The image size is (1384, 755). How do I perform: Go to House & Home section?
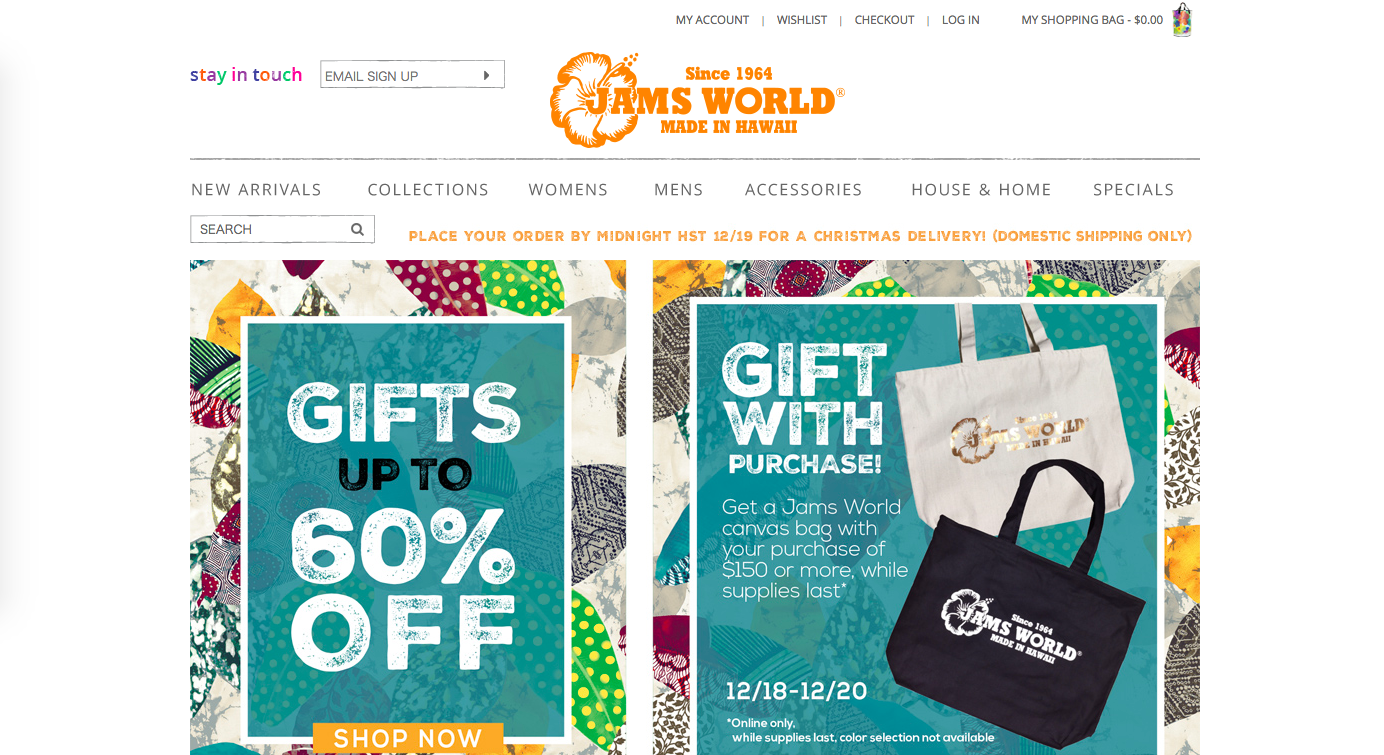coord(981,190)
